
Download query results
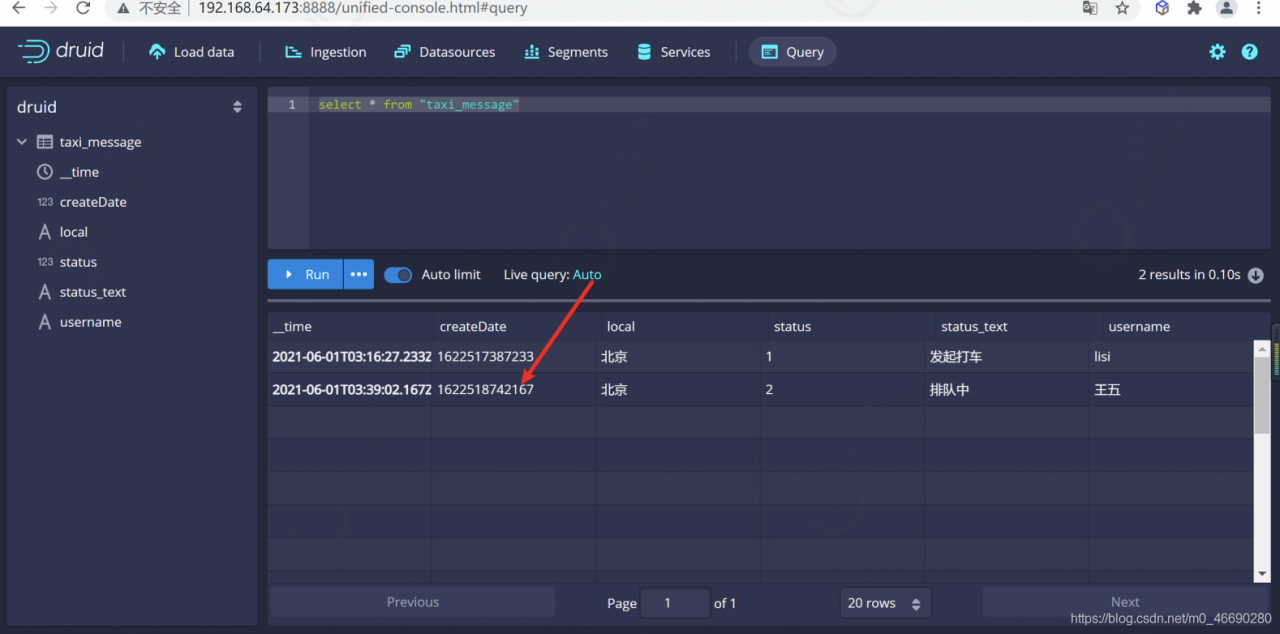[x=1256, y=275]
